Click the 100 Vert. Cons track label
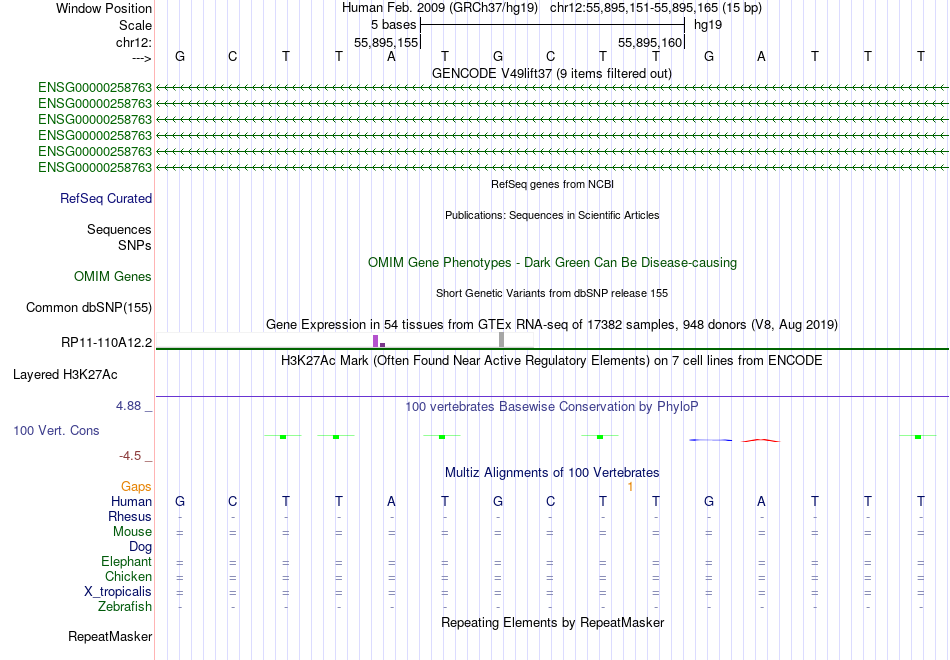Image resolution: width=950 pixels, height=660 pixels. tap(56, 430)
